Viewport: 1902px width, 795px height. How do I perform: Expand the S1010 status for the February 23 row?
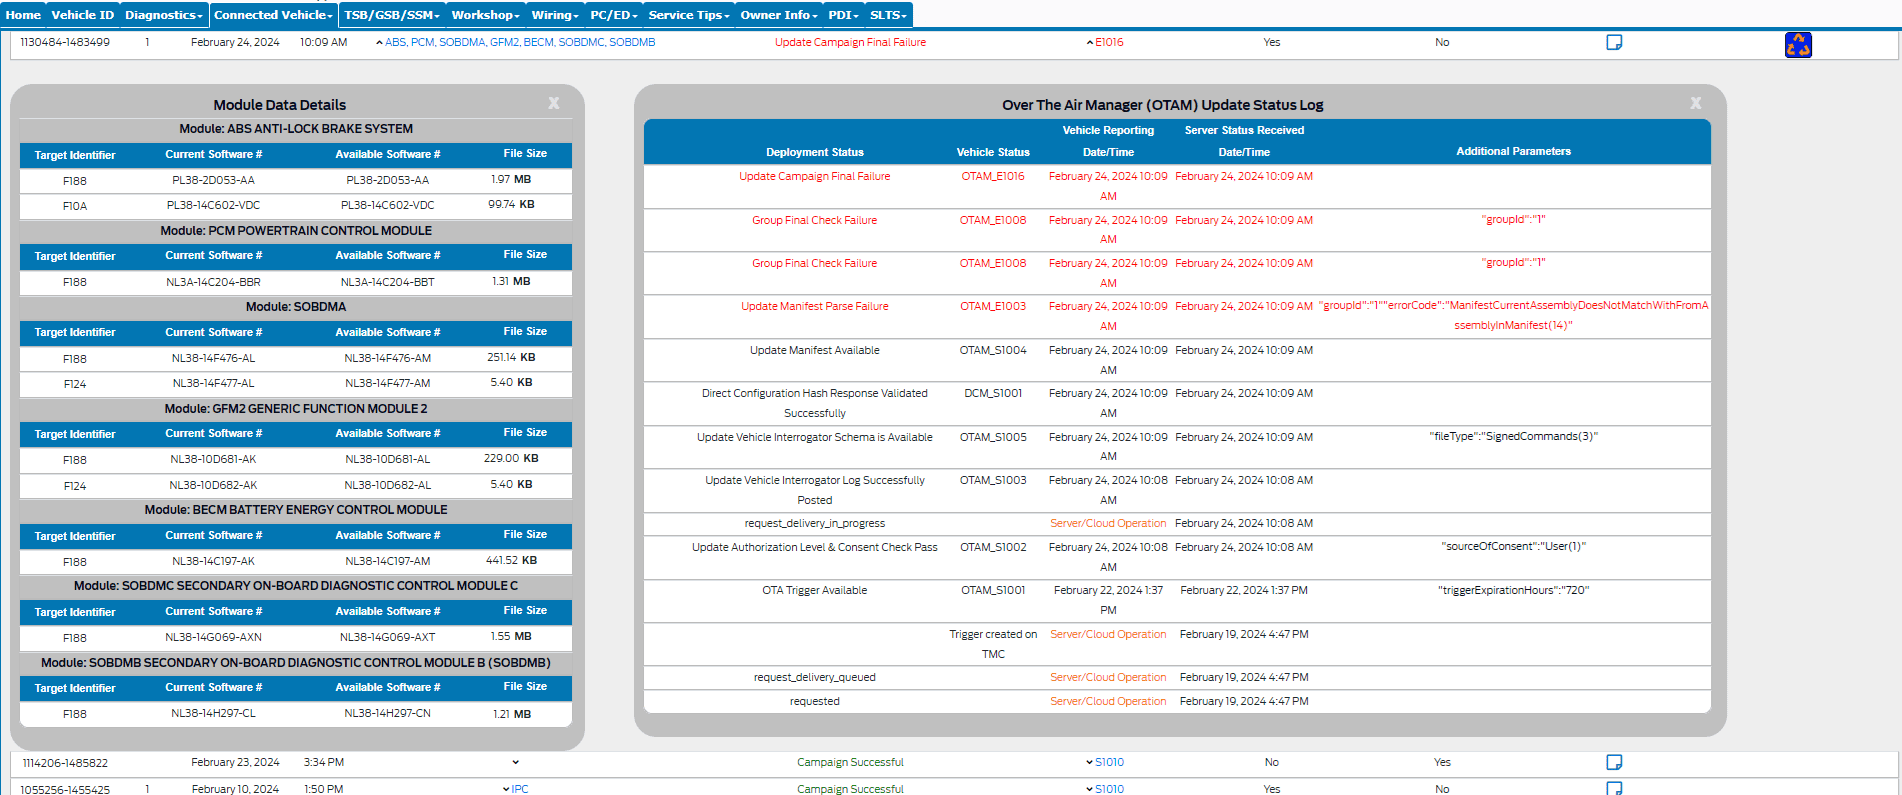(1089, 762)
